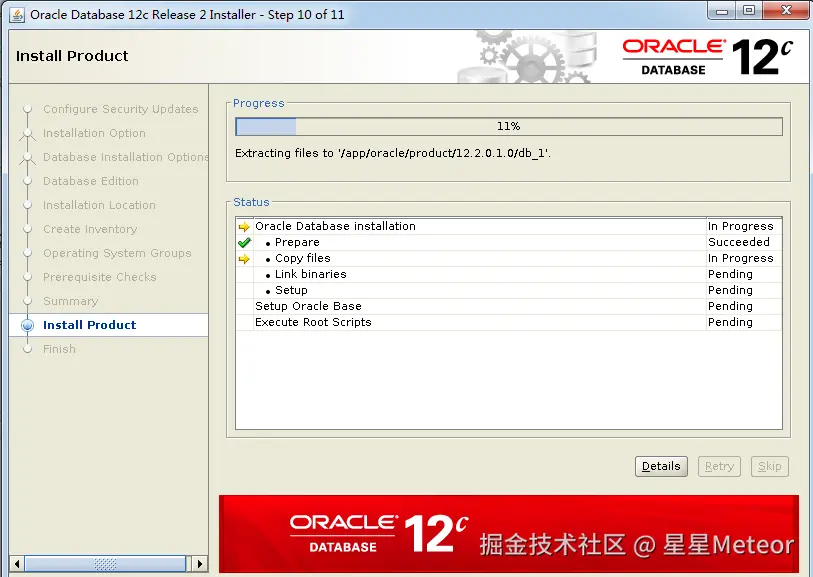
Task: Click the Install Product page heading
Action: tap(72, 56)
